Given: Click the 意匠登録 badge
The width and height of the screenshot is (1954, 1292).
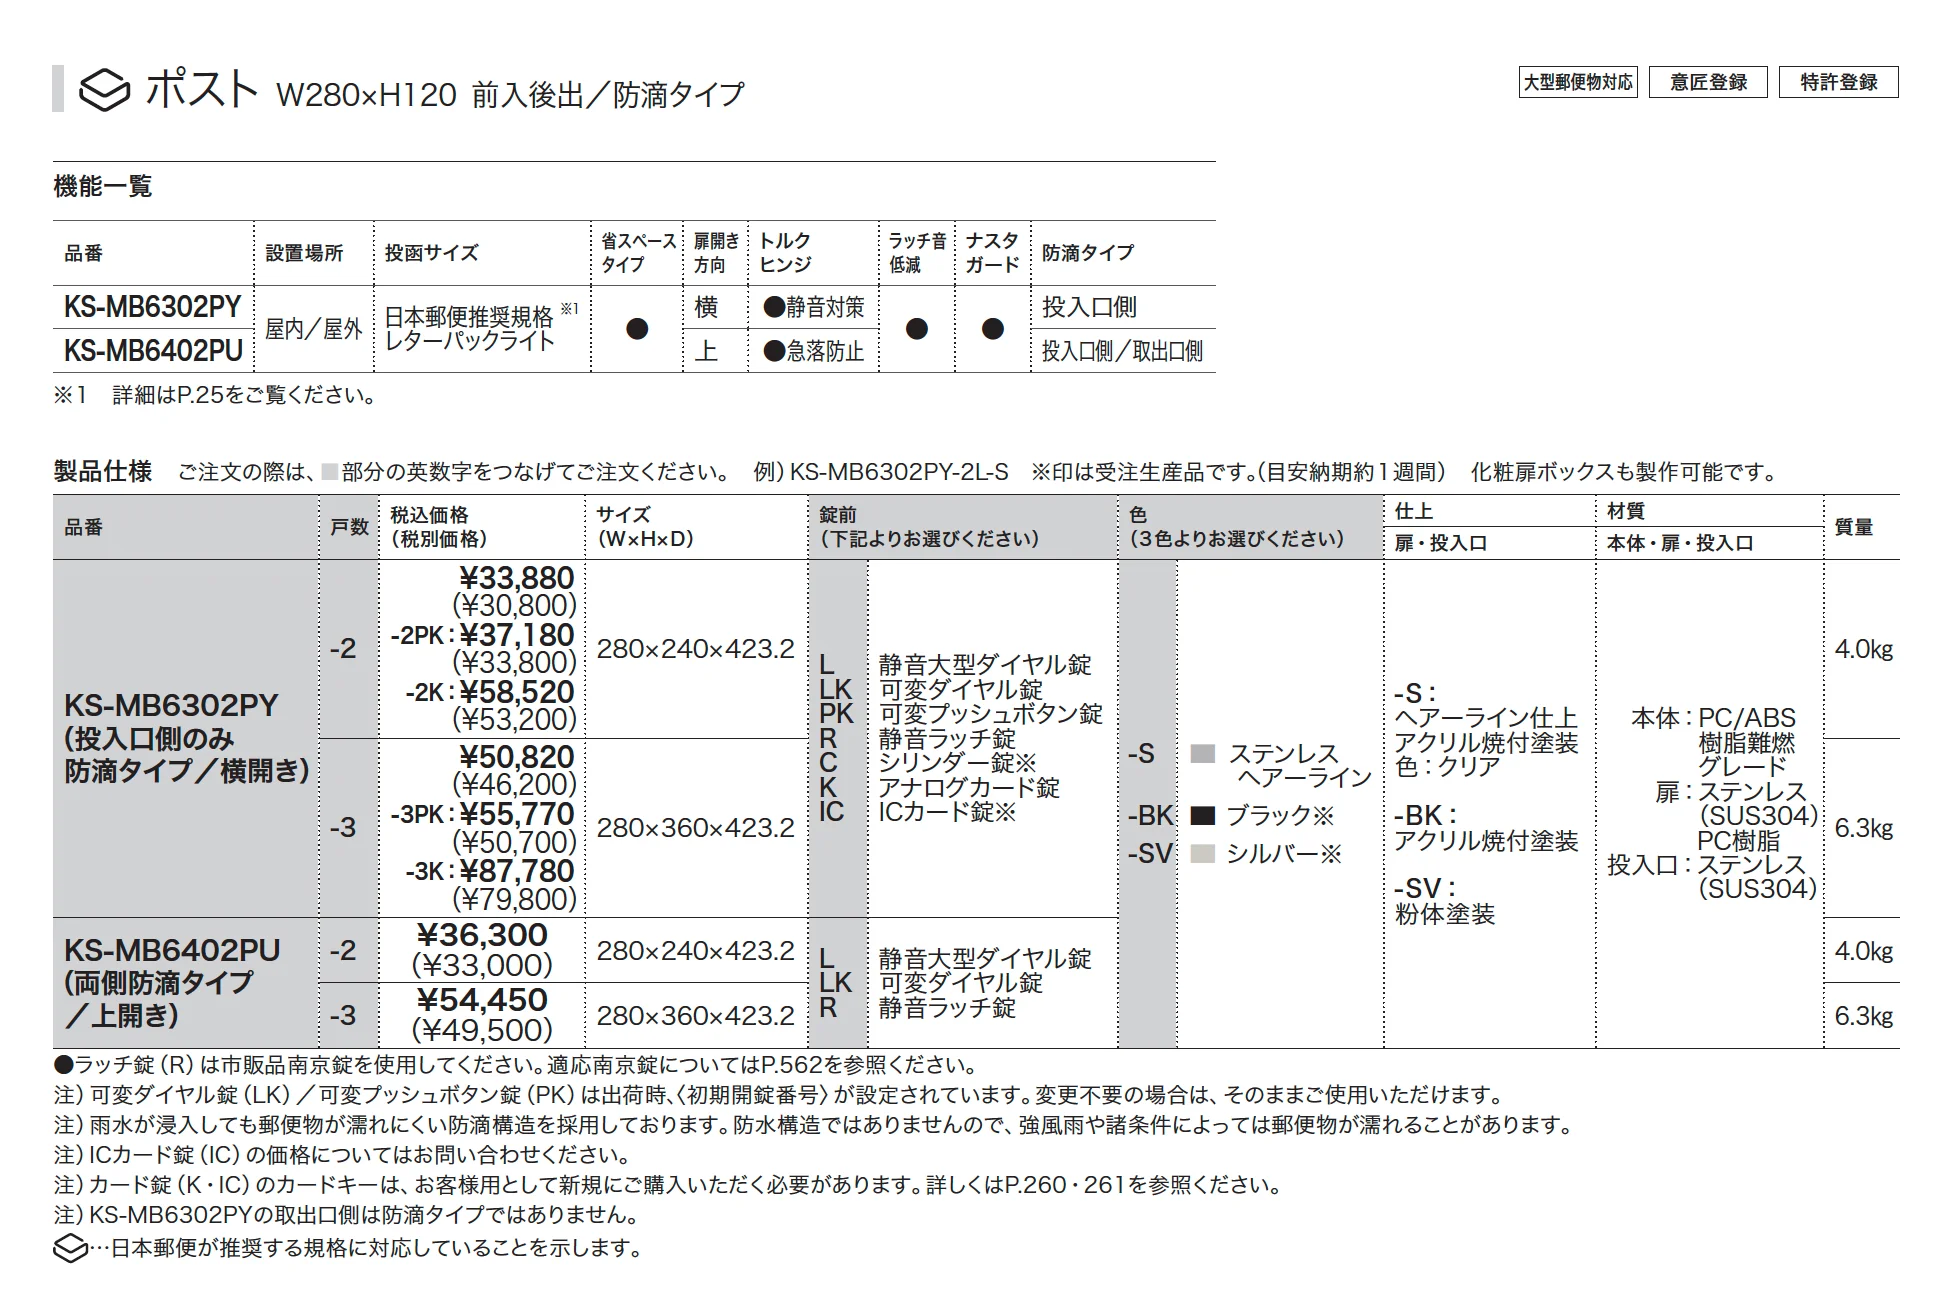Looking at the screenshot, I should click(x=1708, y=82).
